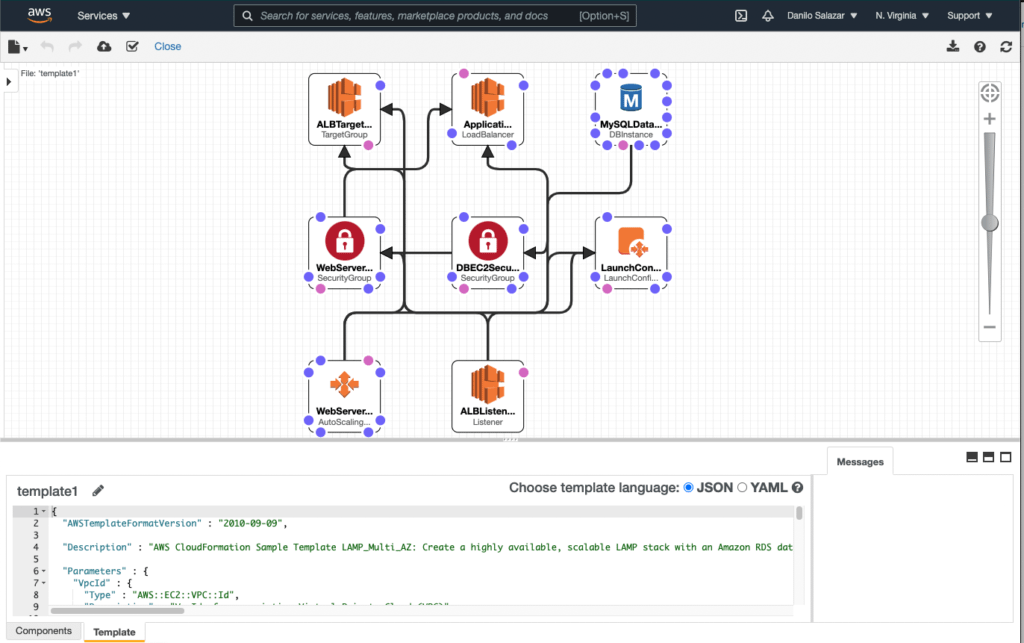This screenshot has width=1024, height=643.
Task: Click the canvas zoom slider handle
Action: 989,223
